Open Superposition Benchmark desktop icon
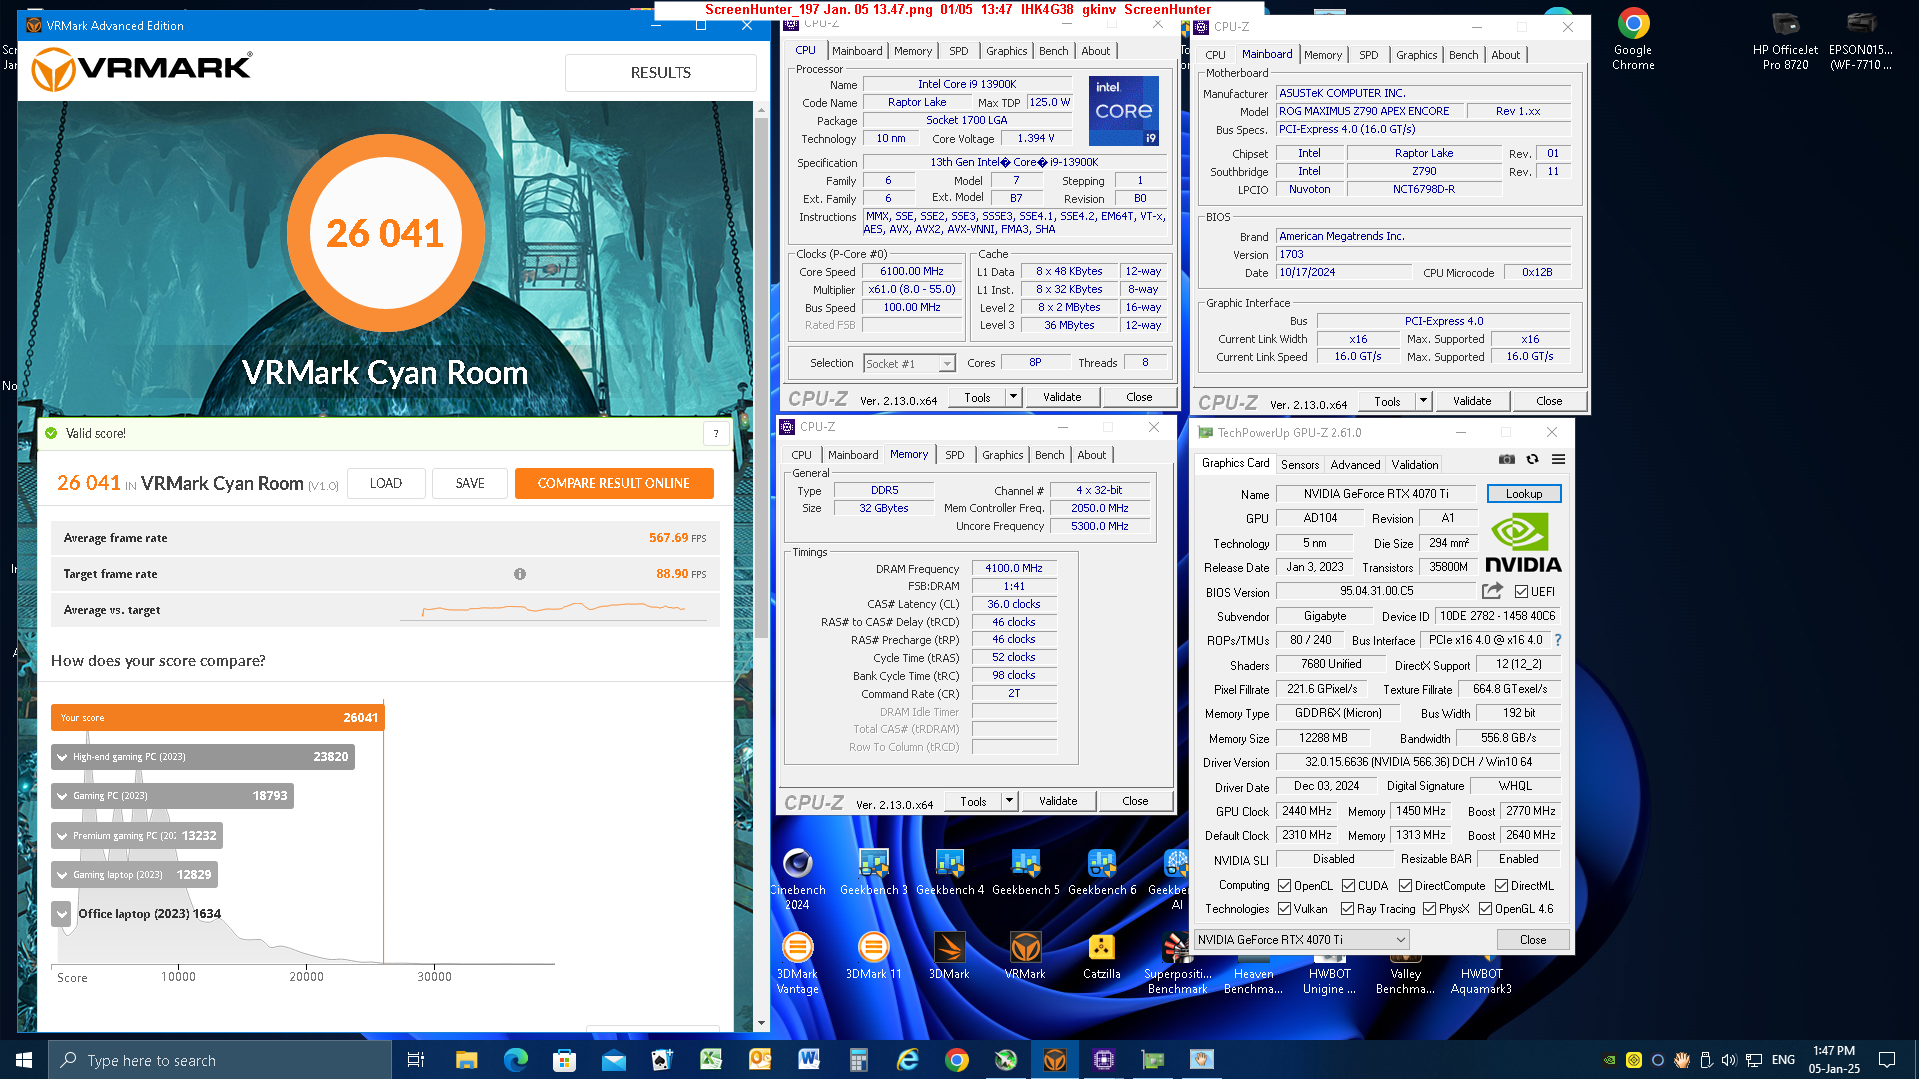Viewport: 1919px width, 1079px height. tap(1177, 962)
